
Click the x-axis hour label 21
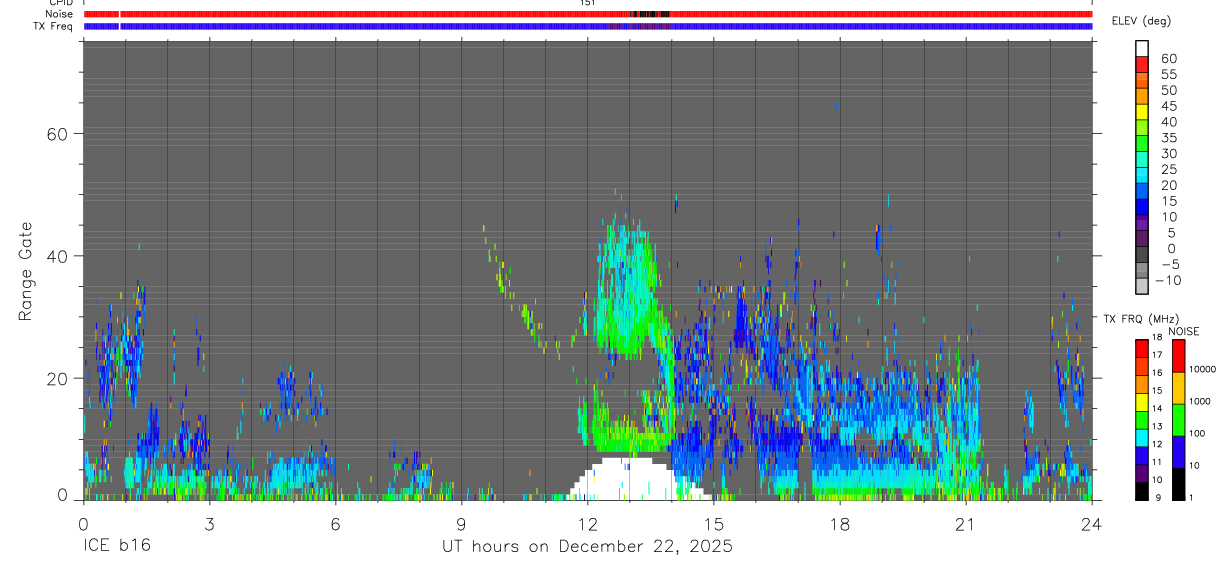click(x=965, y=523)
